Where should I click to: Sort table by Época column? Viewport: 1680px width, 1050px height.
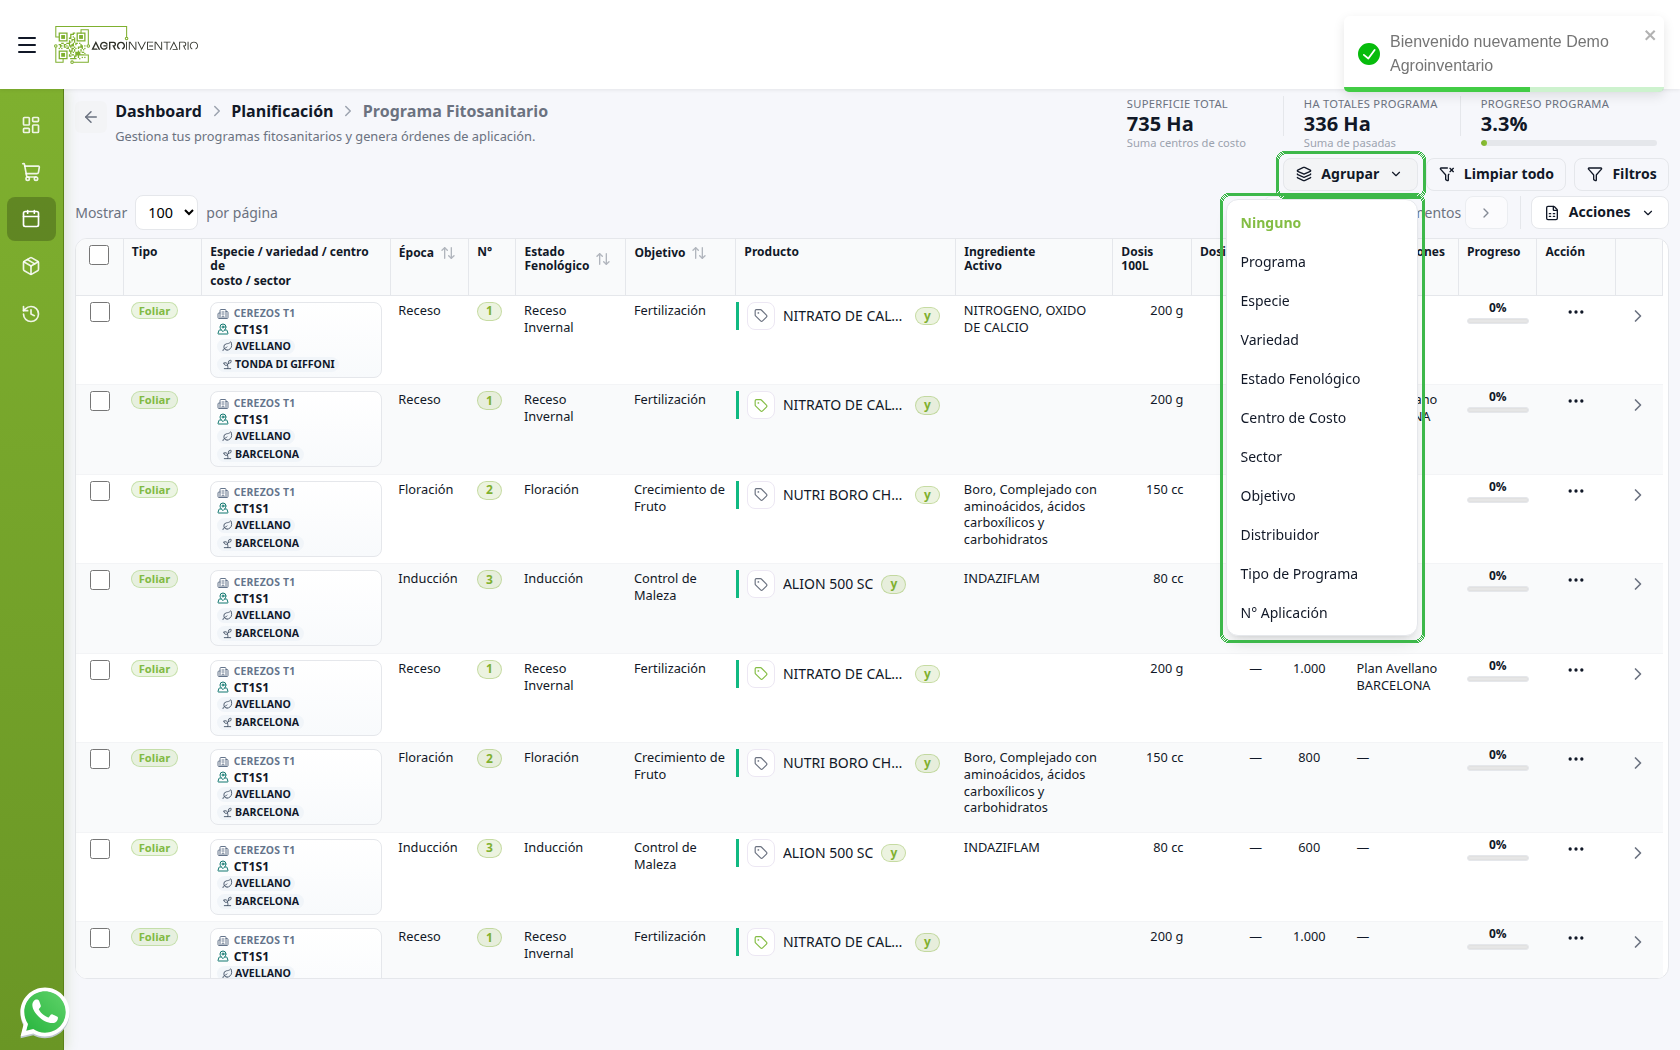click(x=448, y=253)
